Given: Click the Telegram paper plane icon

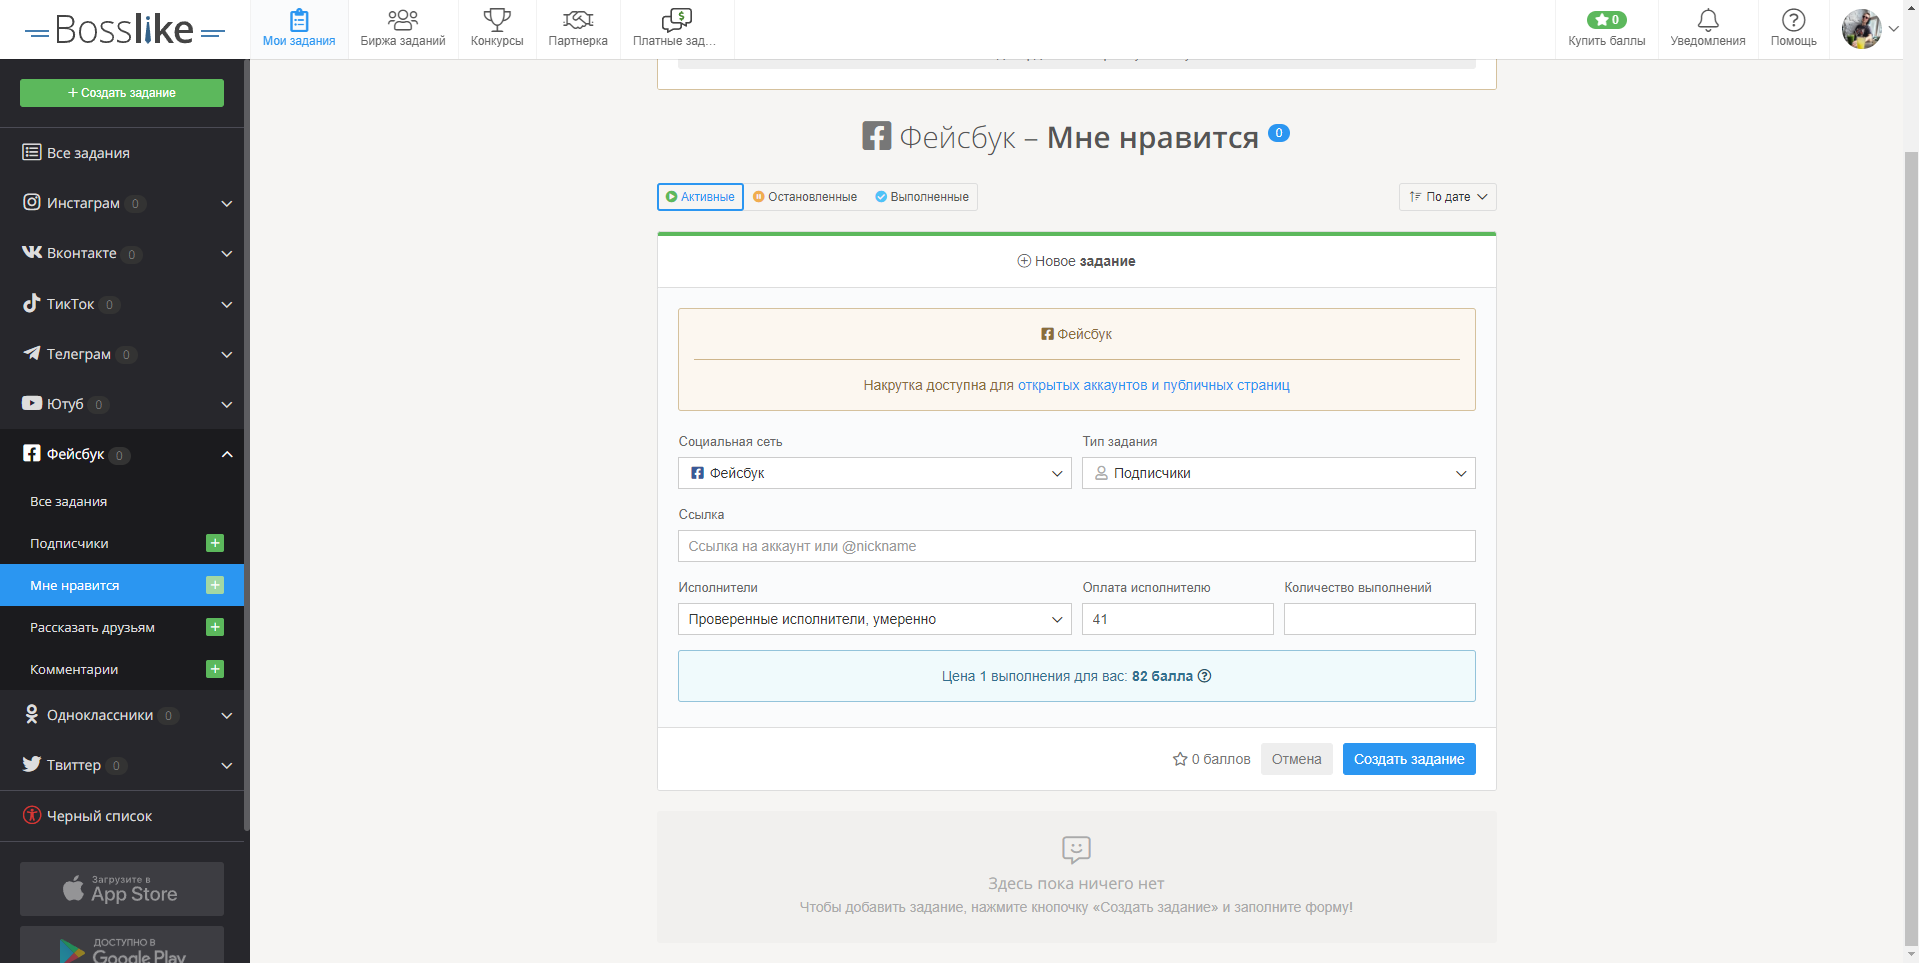Looking at the screenshot, I should 32,353.
